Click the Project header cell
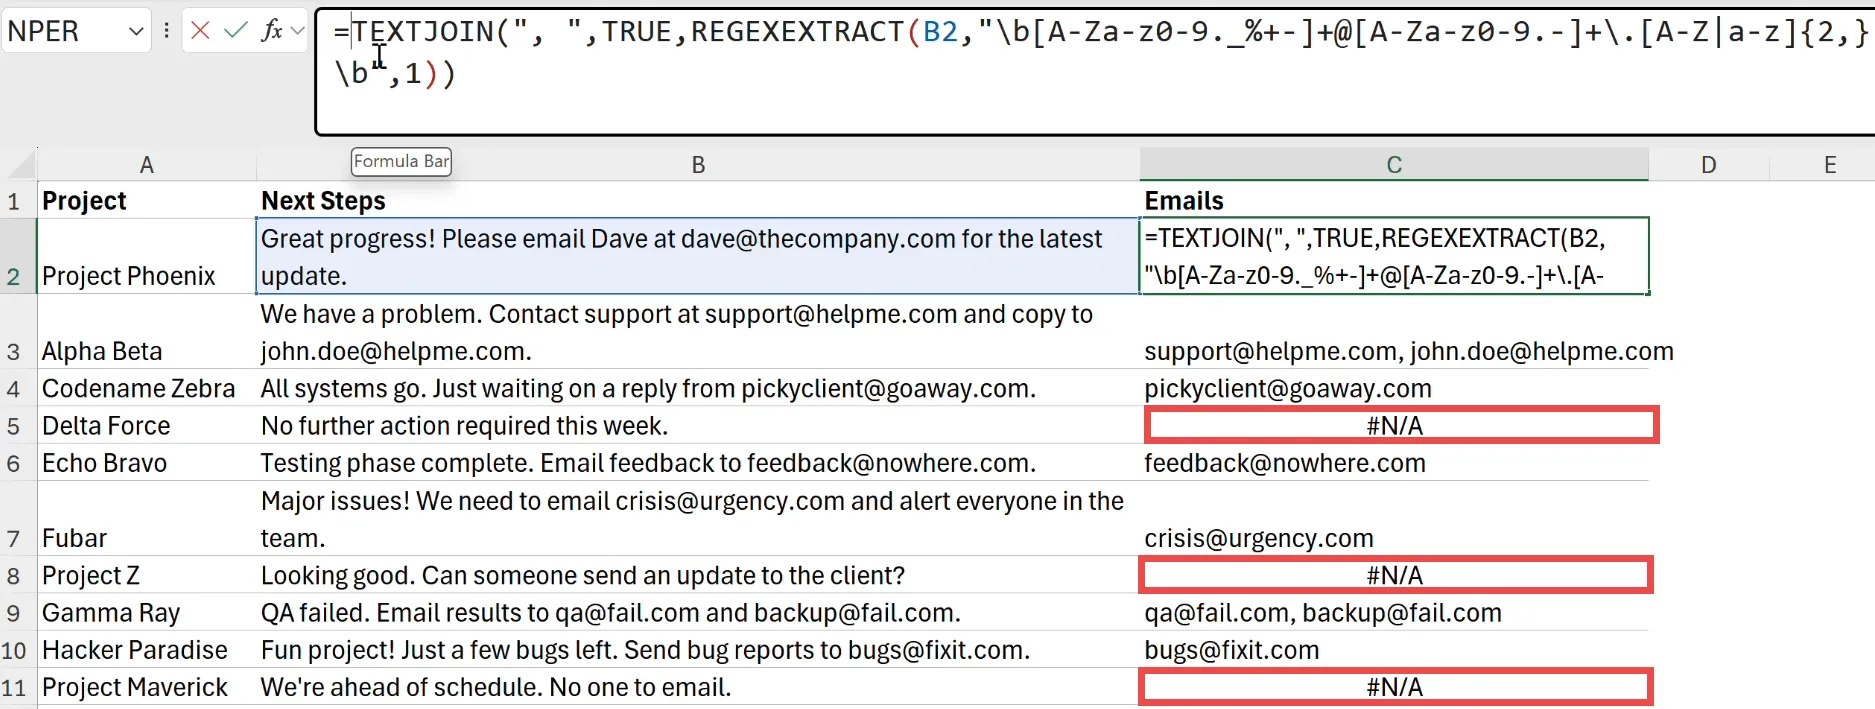 (x=147, y=200)
